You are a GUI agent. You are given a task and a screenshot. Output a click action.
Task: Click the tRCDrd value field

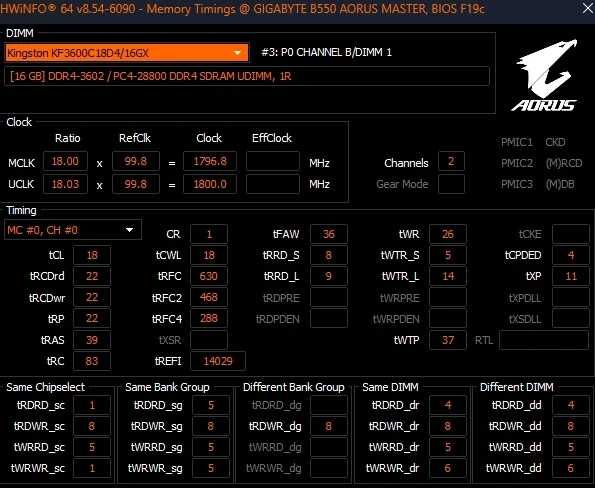point(92,276)
